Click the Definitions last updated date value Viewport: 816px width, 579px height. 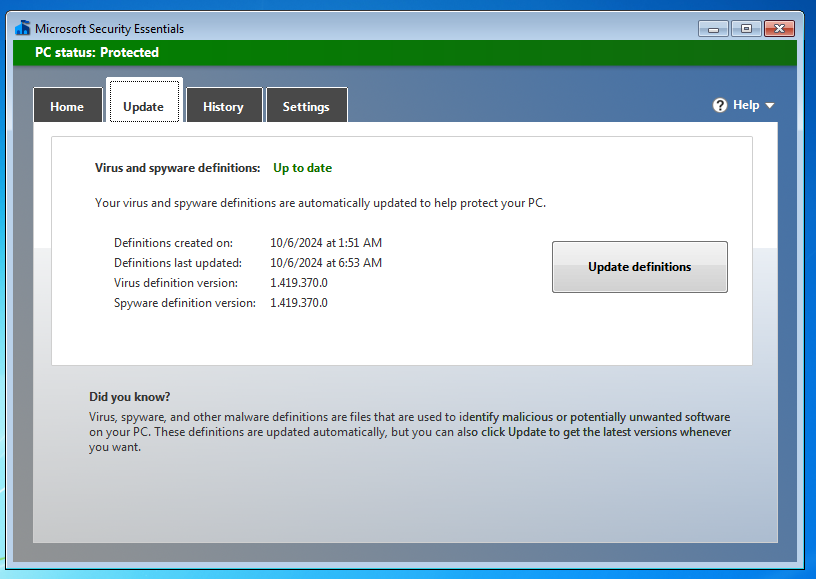(325, 263)
